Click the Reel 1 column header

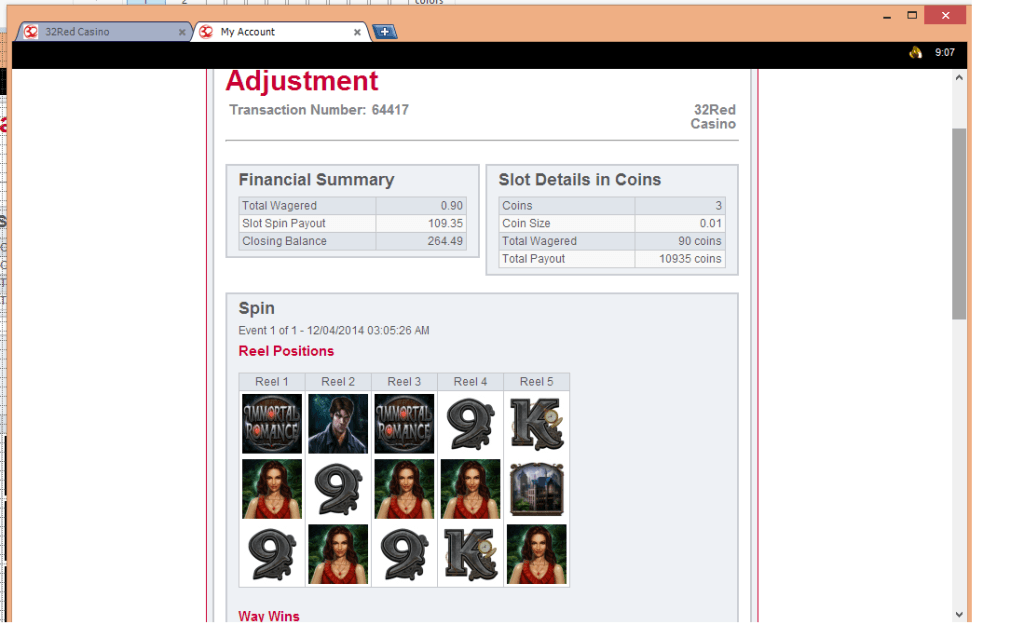point(272,381)
